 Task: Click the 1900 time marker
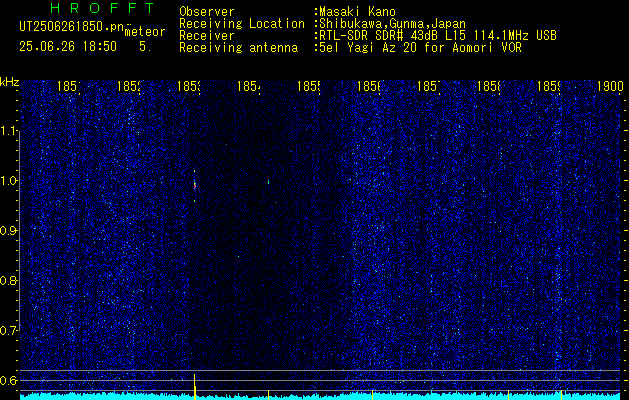click(610, 86)
